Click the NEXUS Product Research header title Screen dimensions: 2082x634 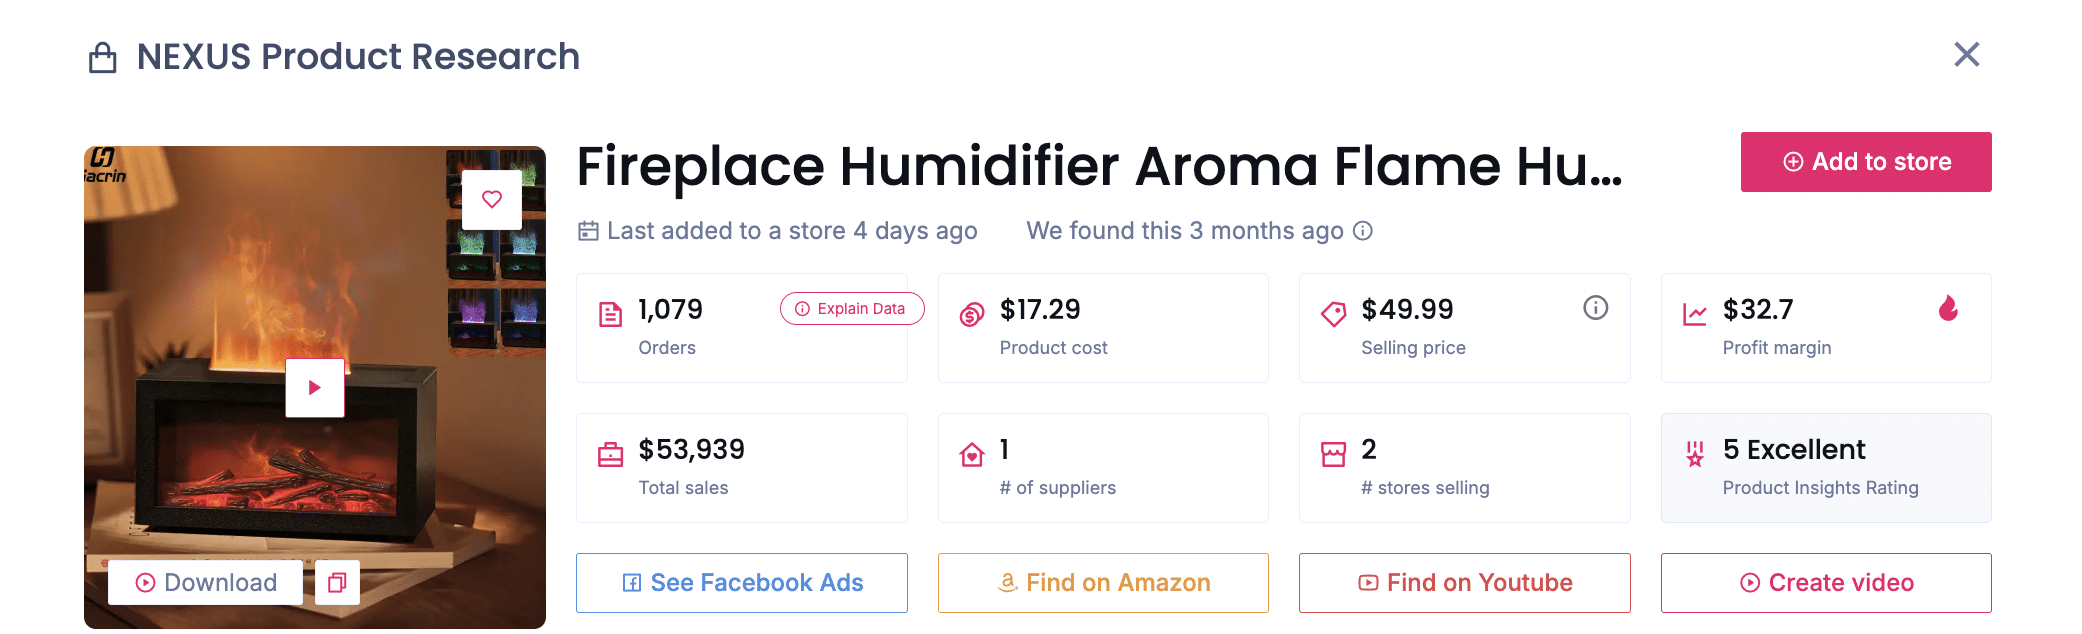click(356, 56)
